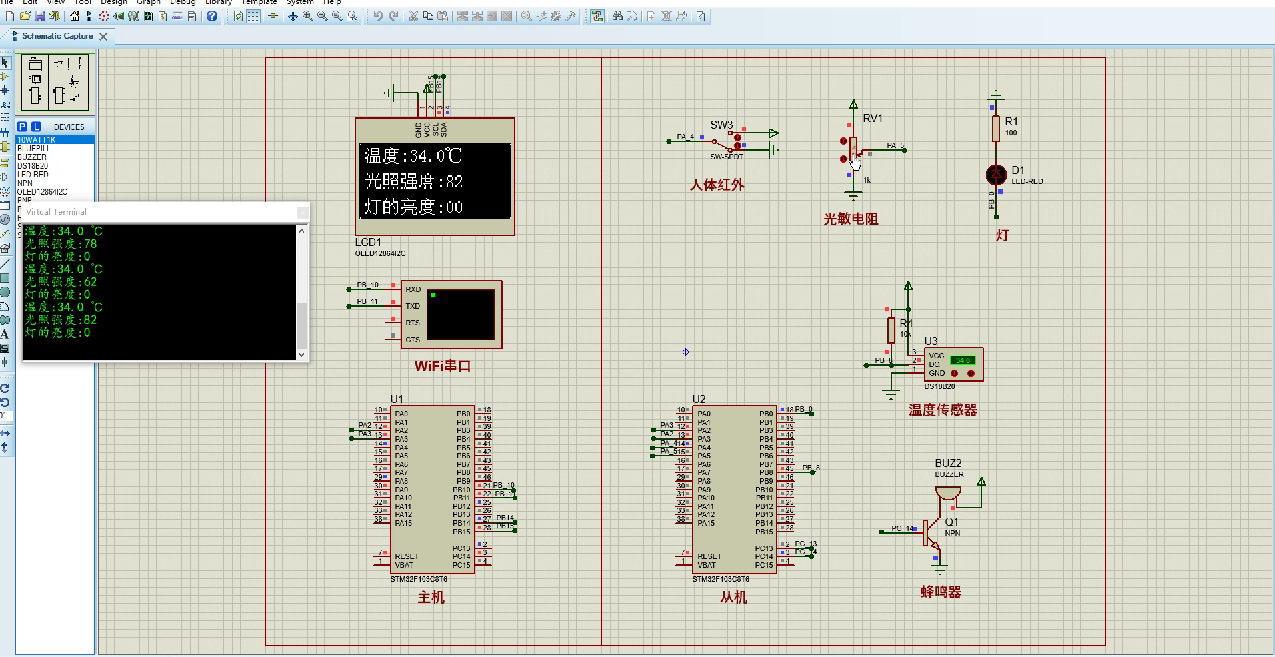
Task: Open the Library Manager with the L button
Action: point(34,126)
